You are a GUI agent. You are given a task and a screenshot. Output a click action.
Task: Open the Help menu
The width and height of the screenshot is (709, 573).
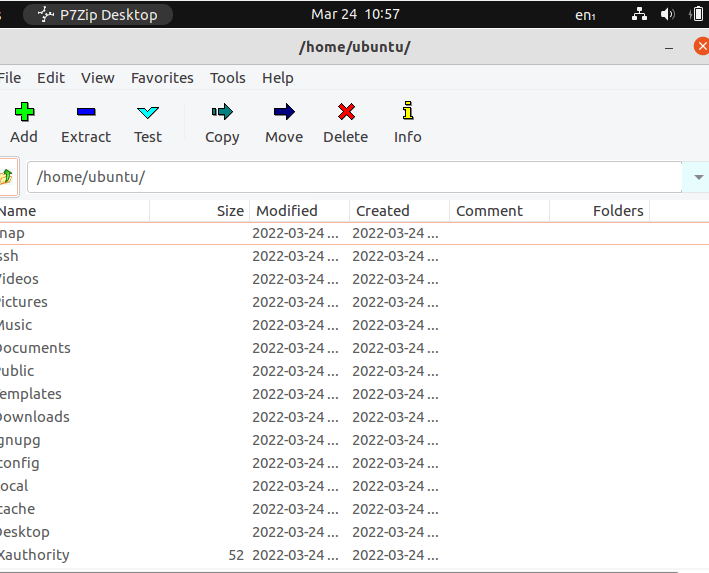click(278, 78)
